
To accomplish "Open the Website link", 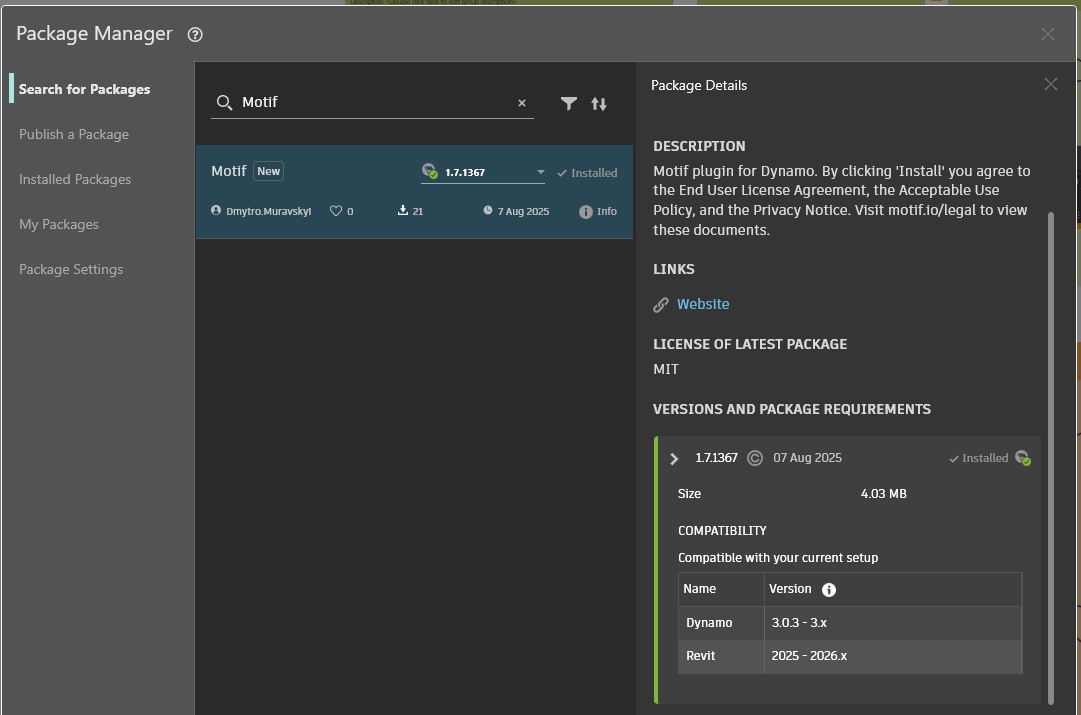I will [x=703, y=304].
